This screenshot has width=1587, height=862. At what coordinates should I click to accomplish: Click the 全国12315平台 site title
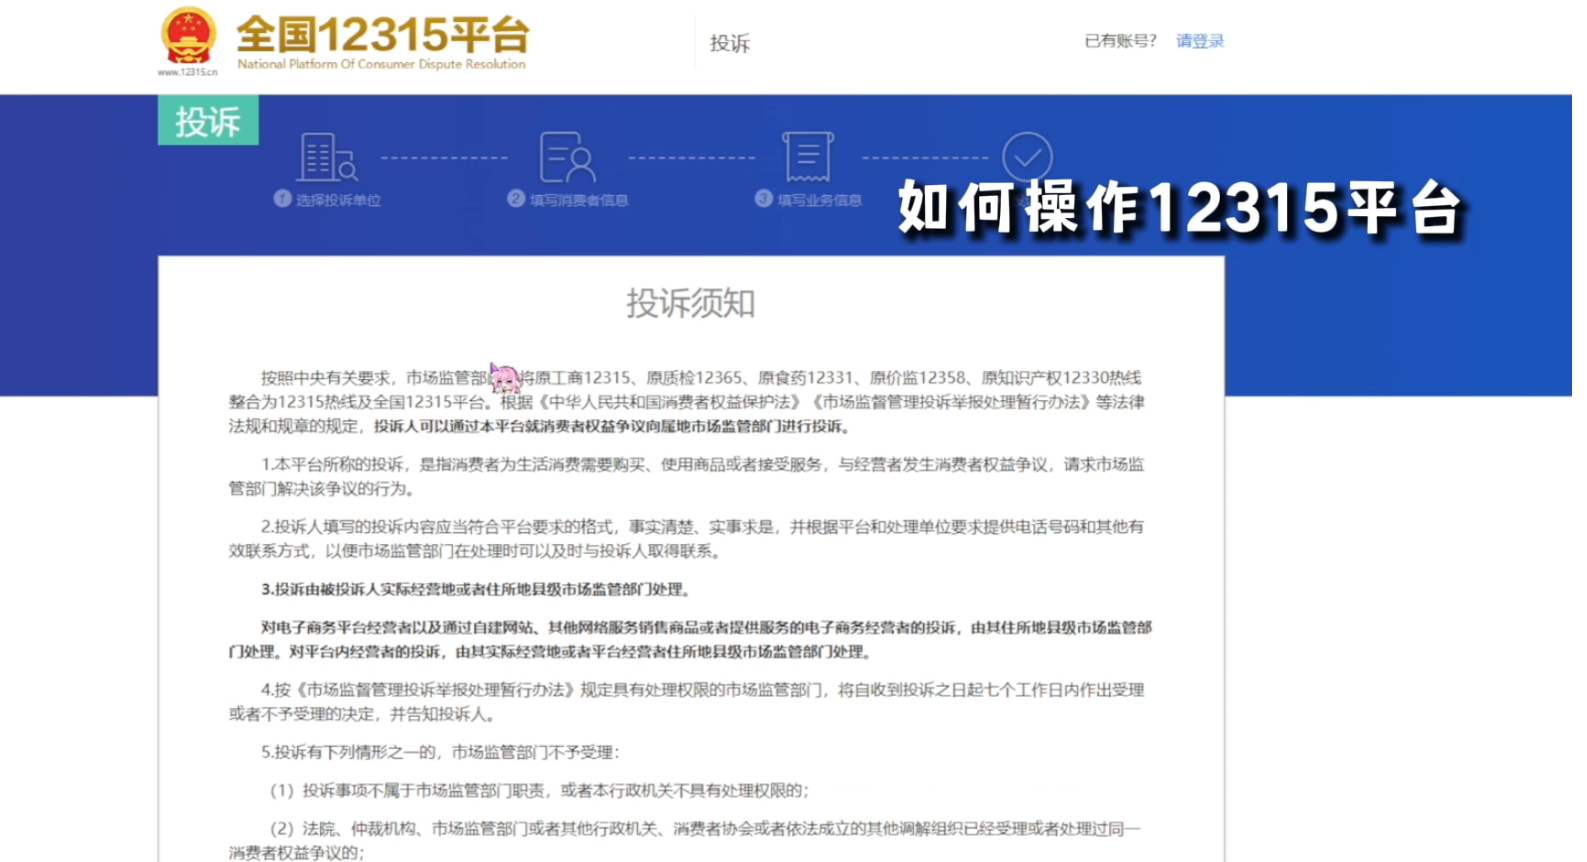click(382, 35)
